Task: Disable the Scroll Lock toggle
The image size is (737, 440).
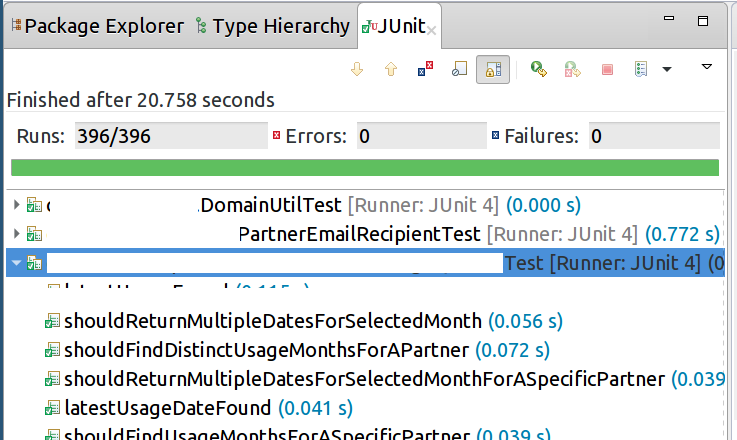Action: pos(492,69)
